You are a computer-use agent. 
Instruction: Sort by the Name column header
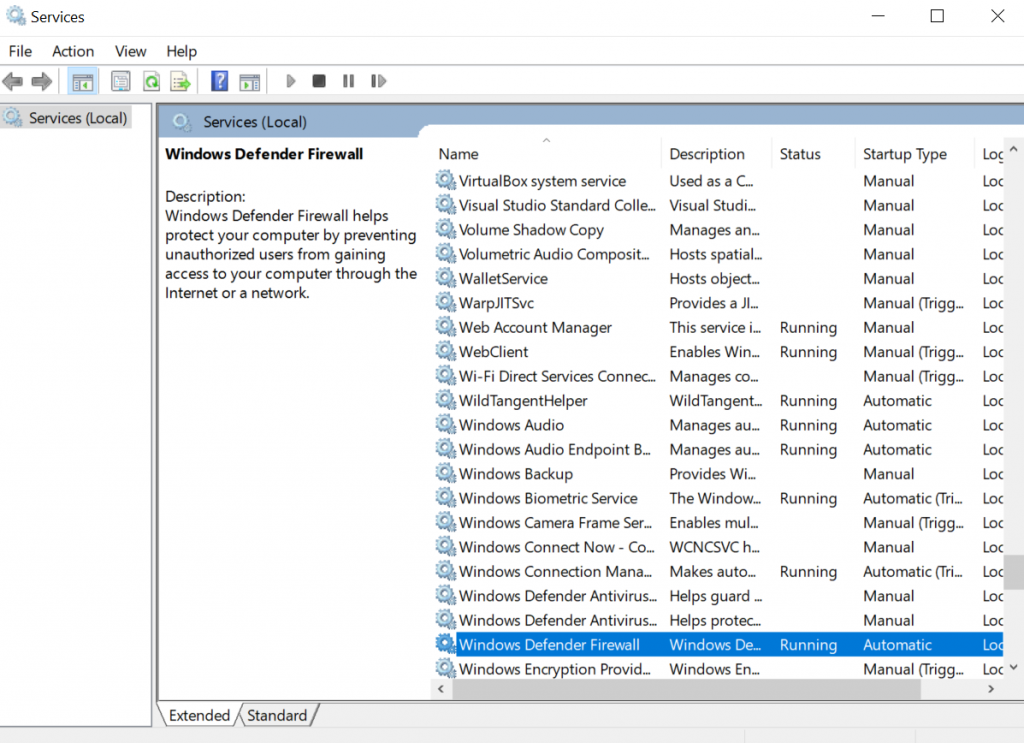547,154
